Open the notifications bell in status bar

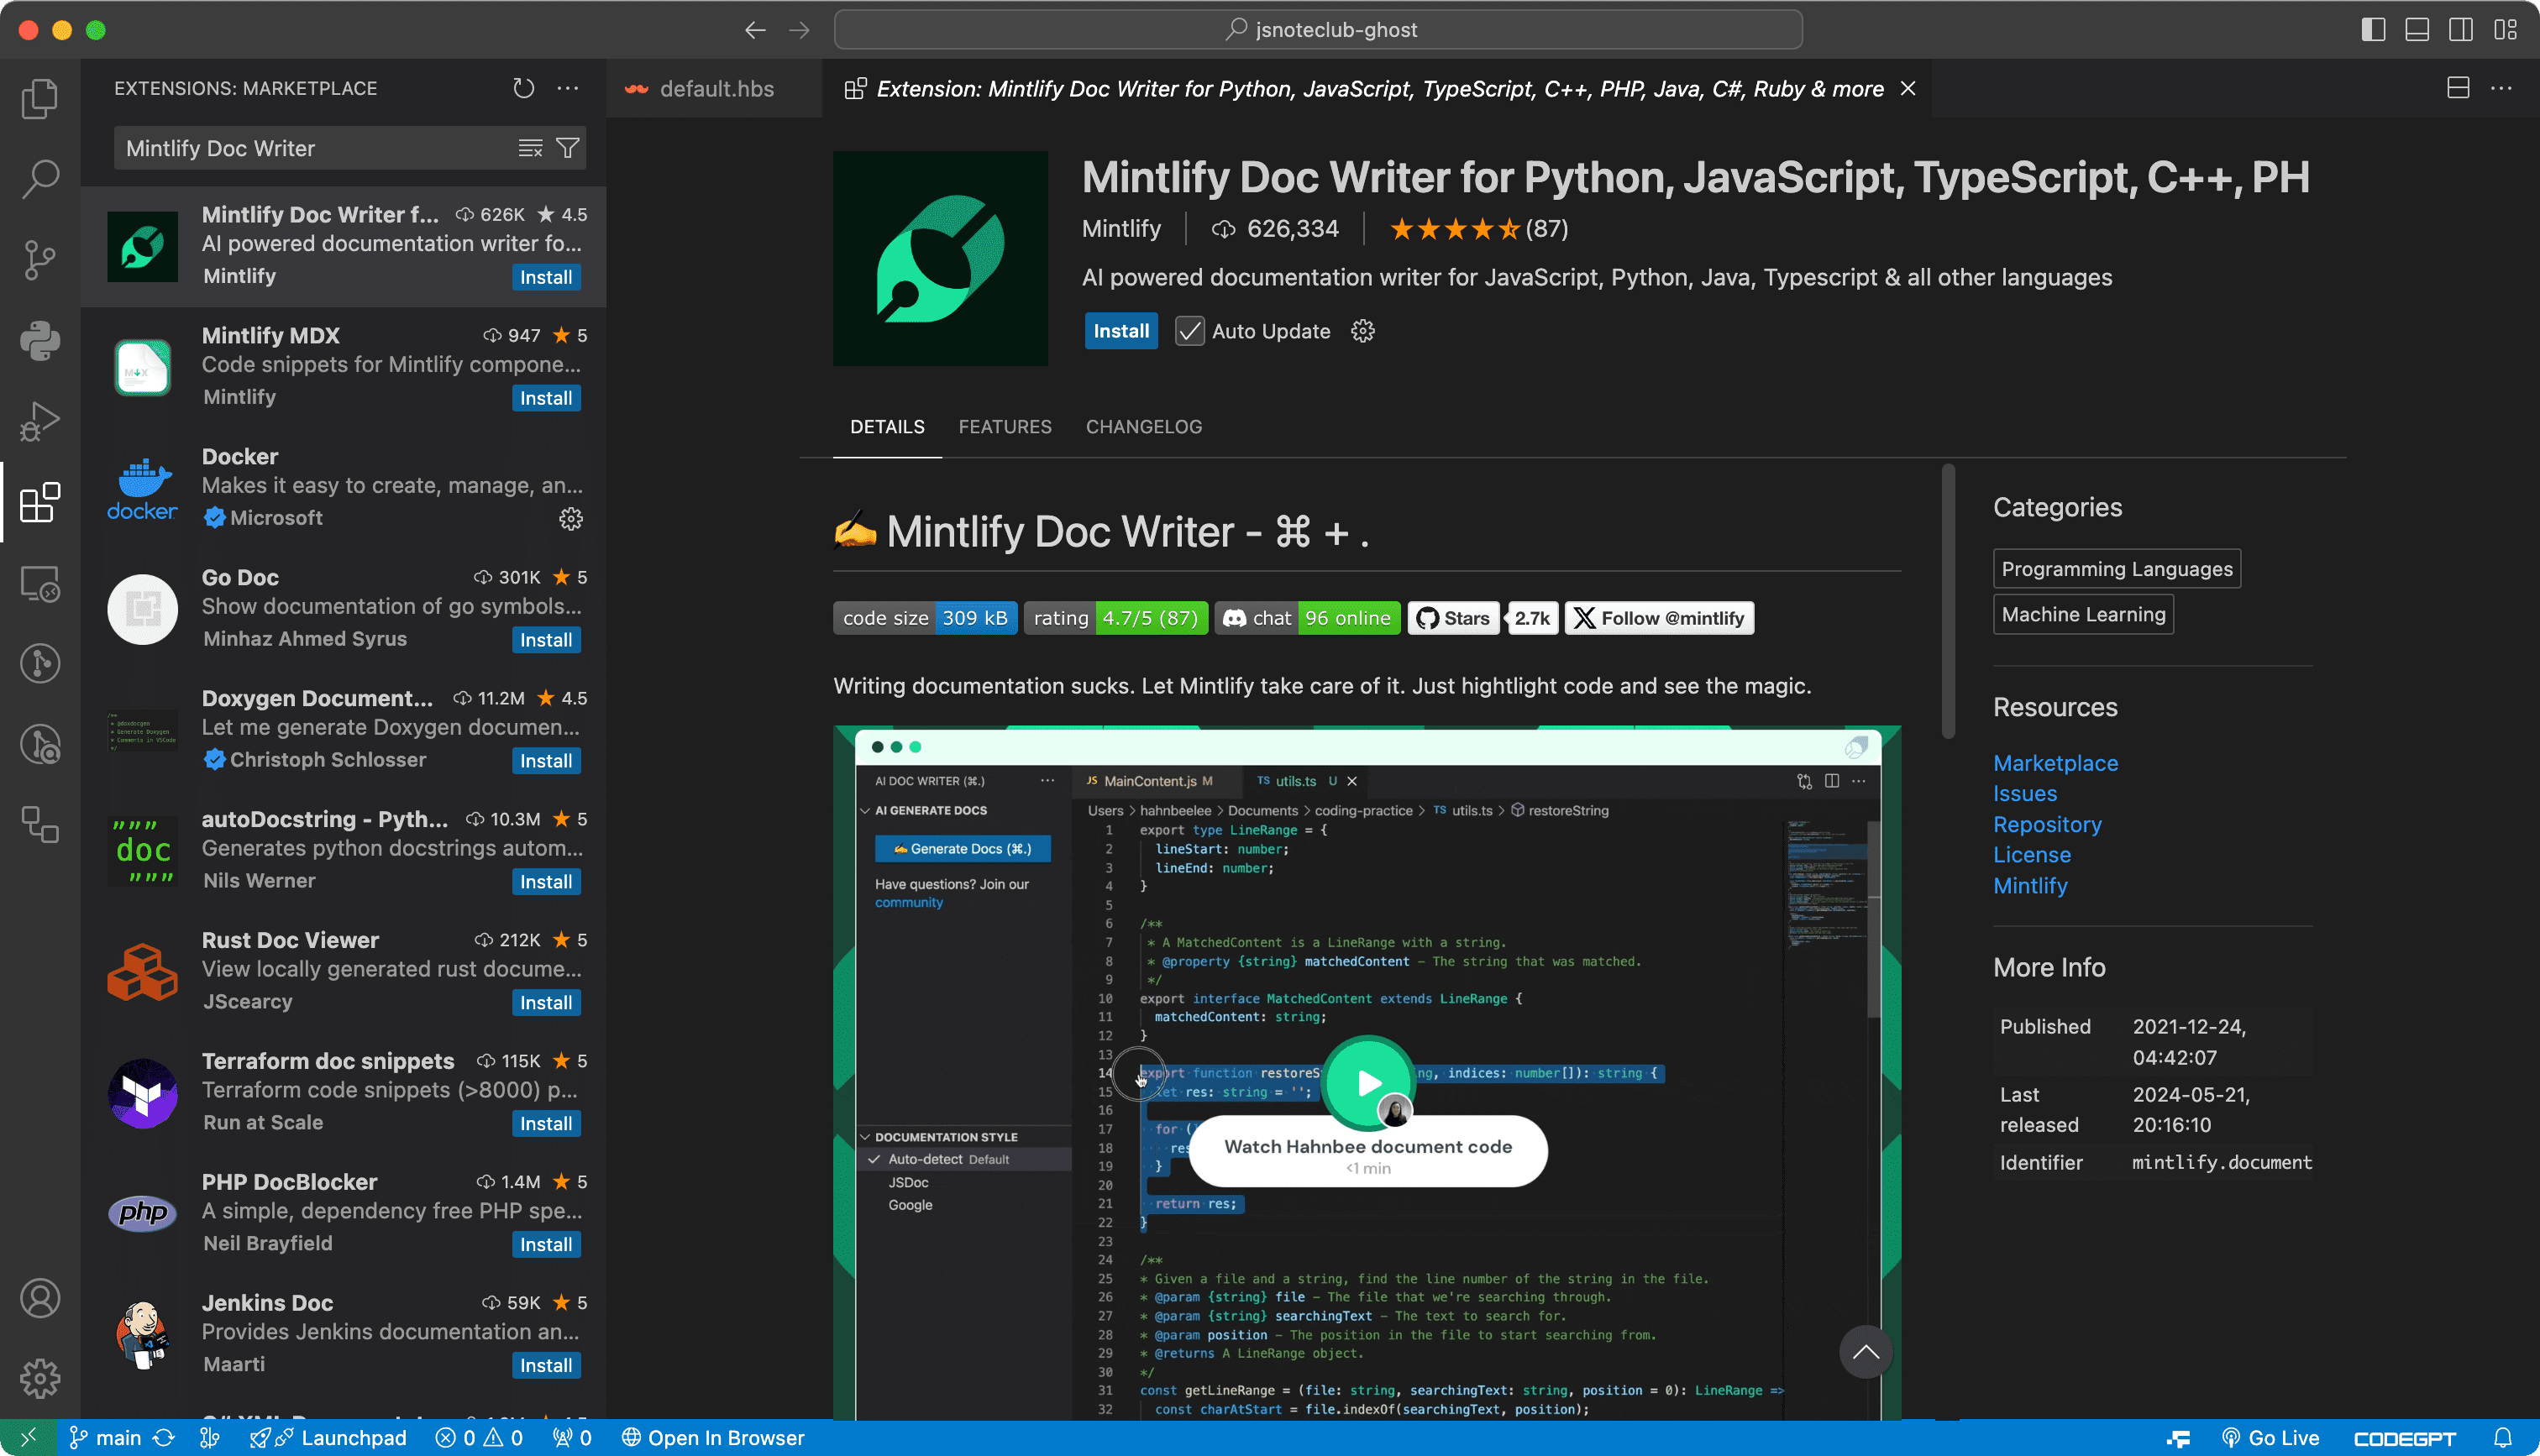coord(2503,1438)
